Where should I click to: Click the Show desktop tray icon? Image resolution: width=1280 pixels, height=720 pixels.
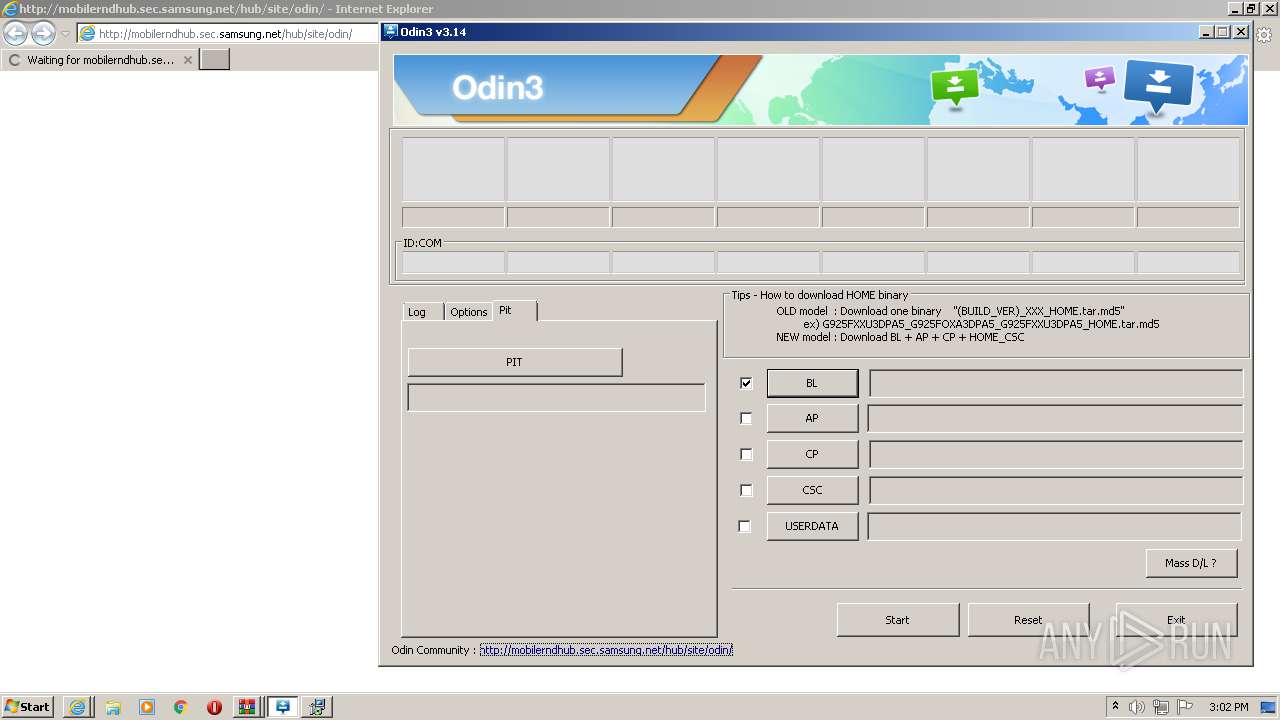pyautogui.click(x=1268, y=707)
